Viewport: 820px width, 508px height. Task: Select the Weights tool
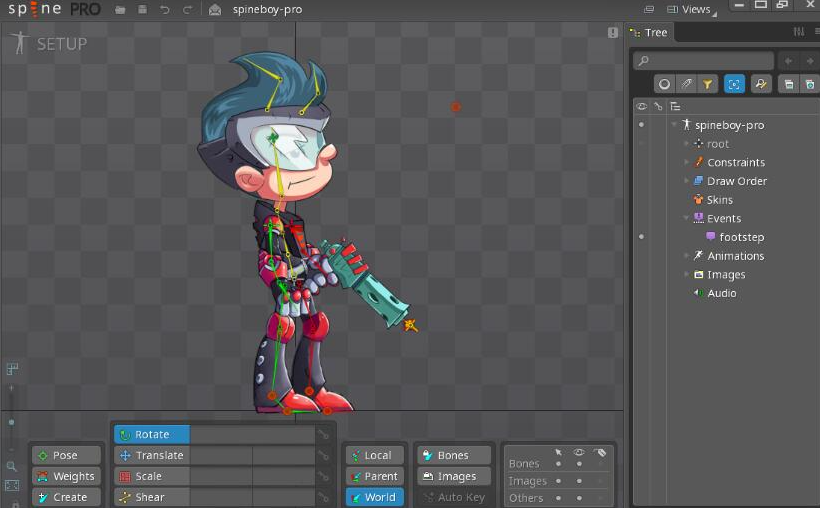(x=66, y=476)
